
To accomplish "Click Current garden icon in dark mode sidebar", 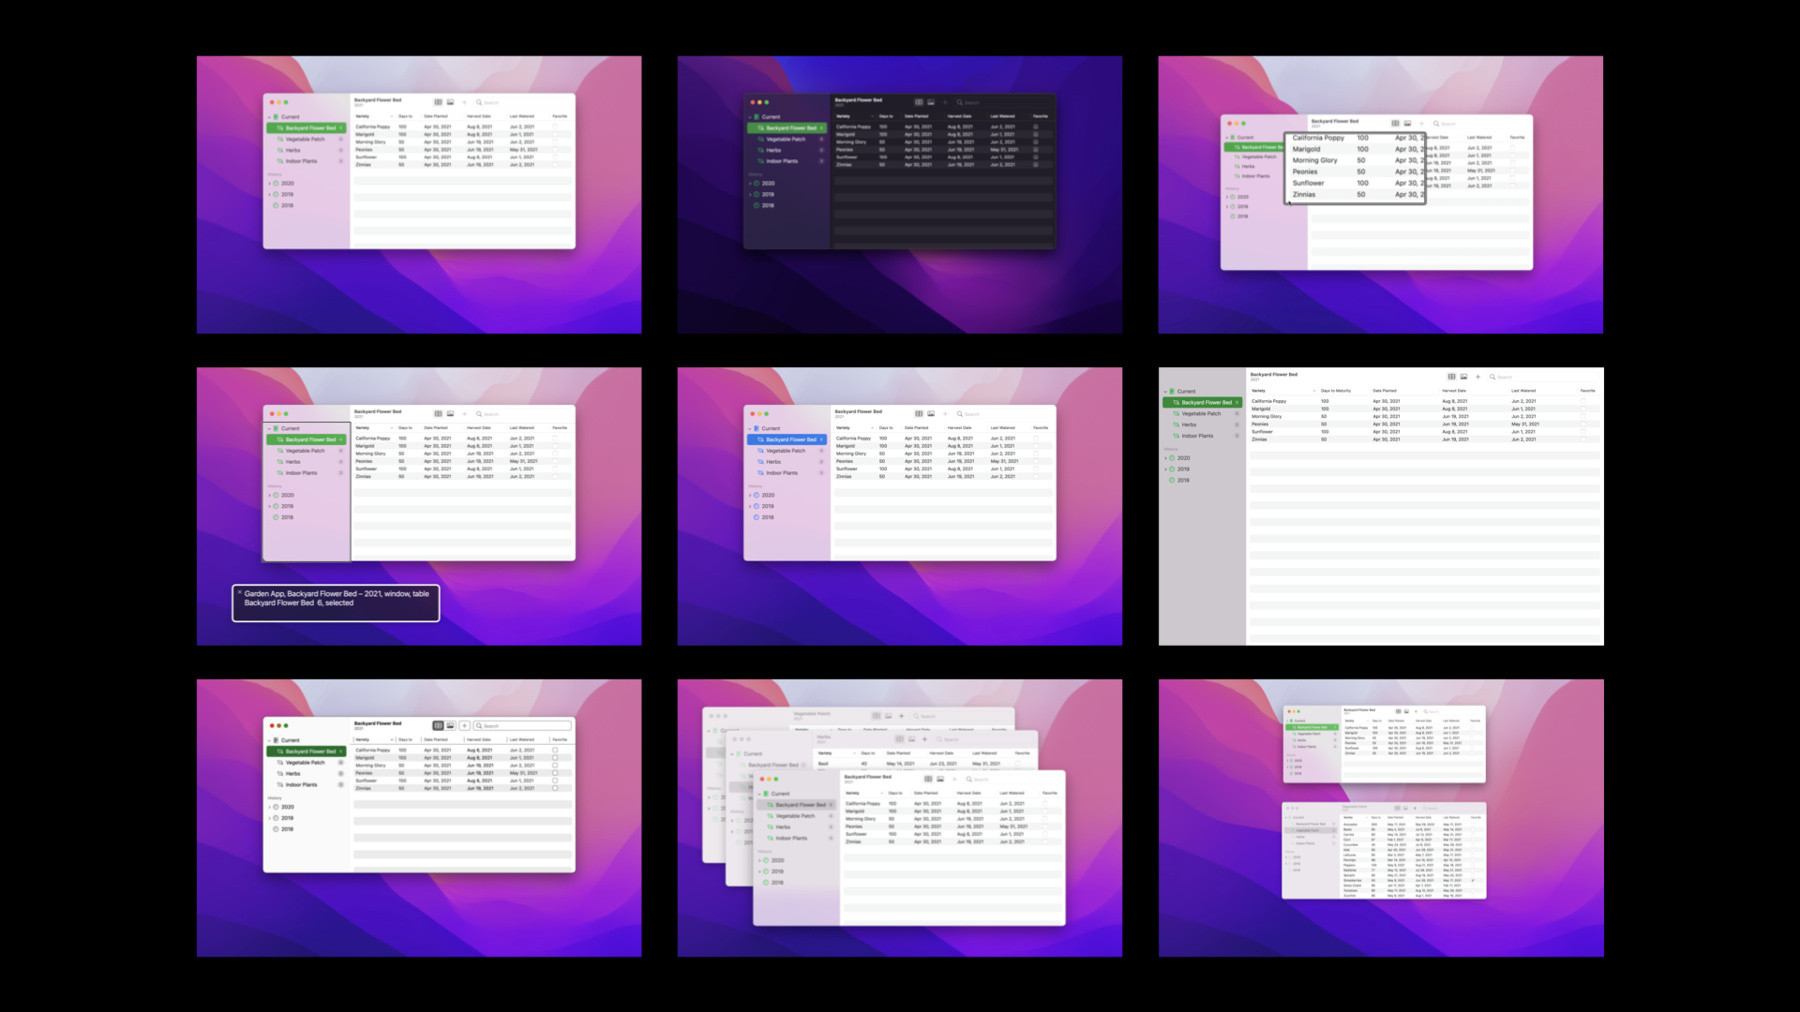I will tap(757, 117).
